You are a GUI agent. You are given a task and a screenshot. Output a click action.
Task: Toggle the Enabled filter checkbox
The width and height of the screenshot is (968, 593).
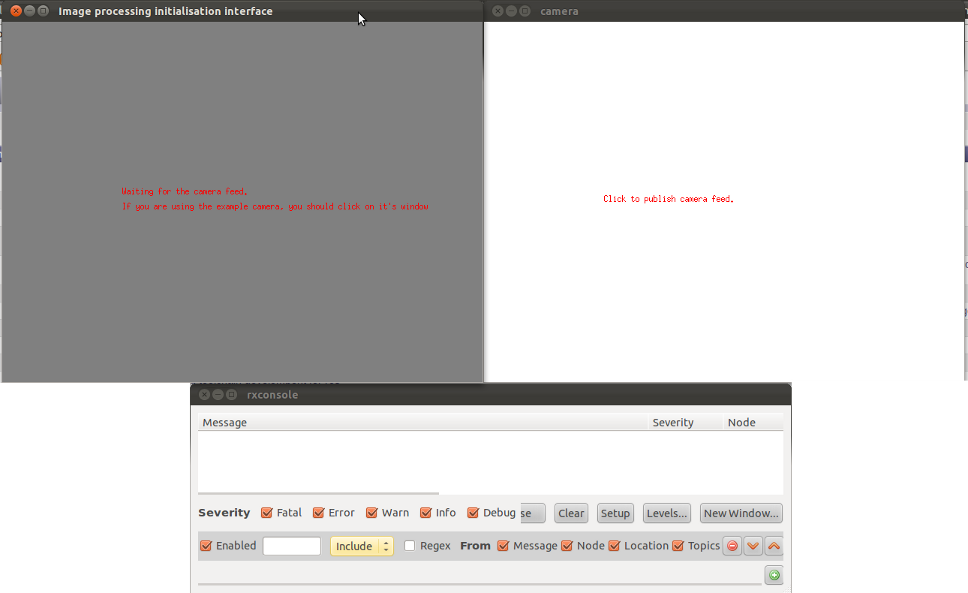tap(206, 546)
